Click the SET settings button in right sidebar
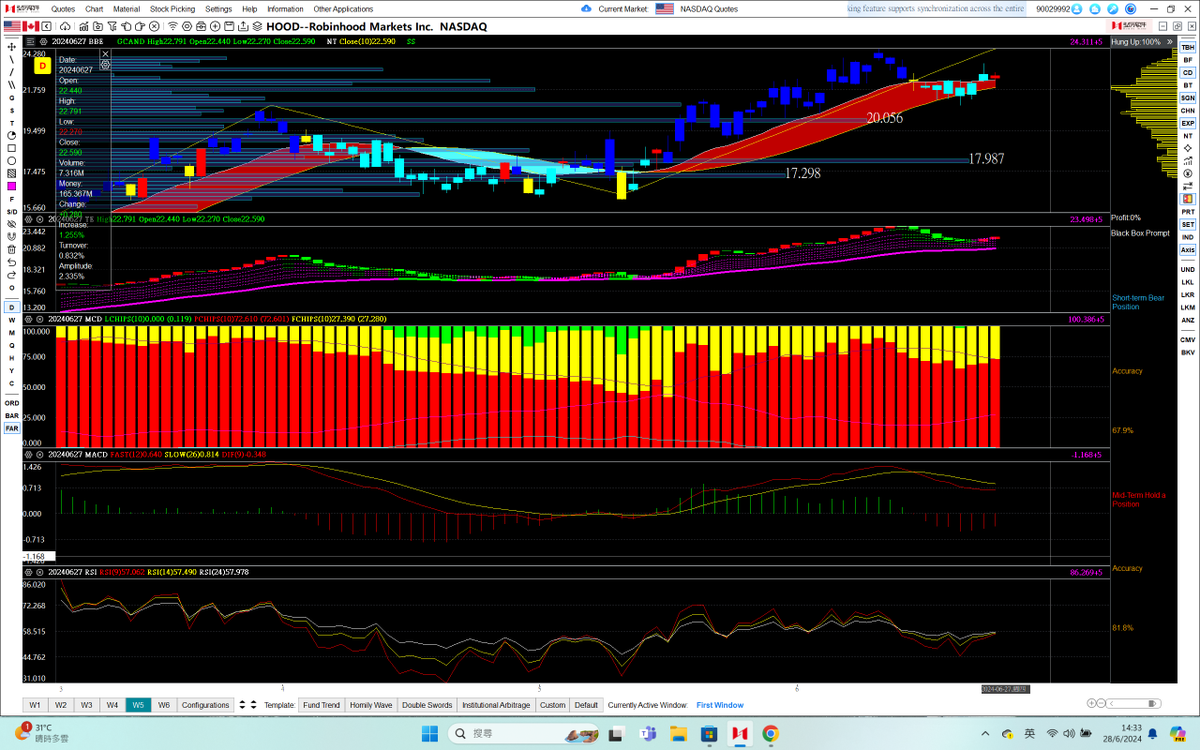Image resolution: width=1200 pixels, height=750 pixels. pyautogui.click(x=1187, y=224)
